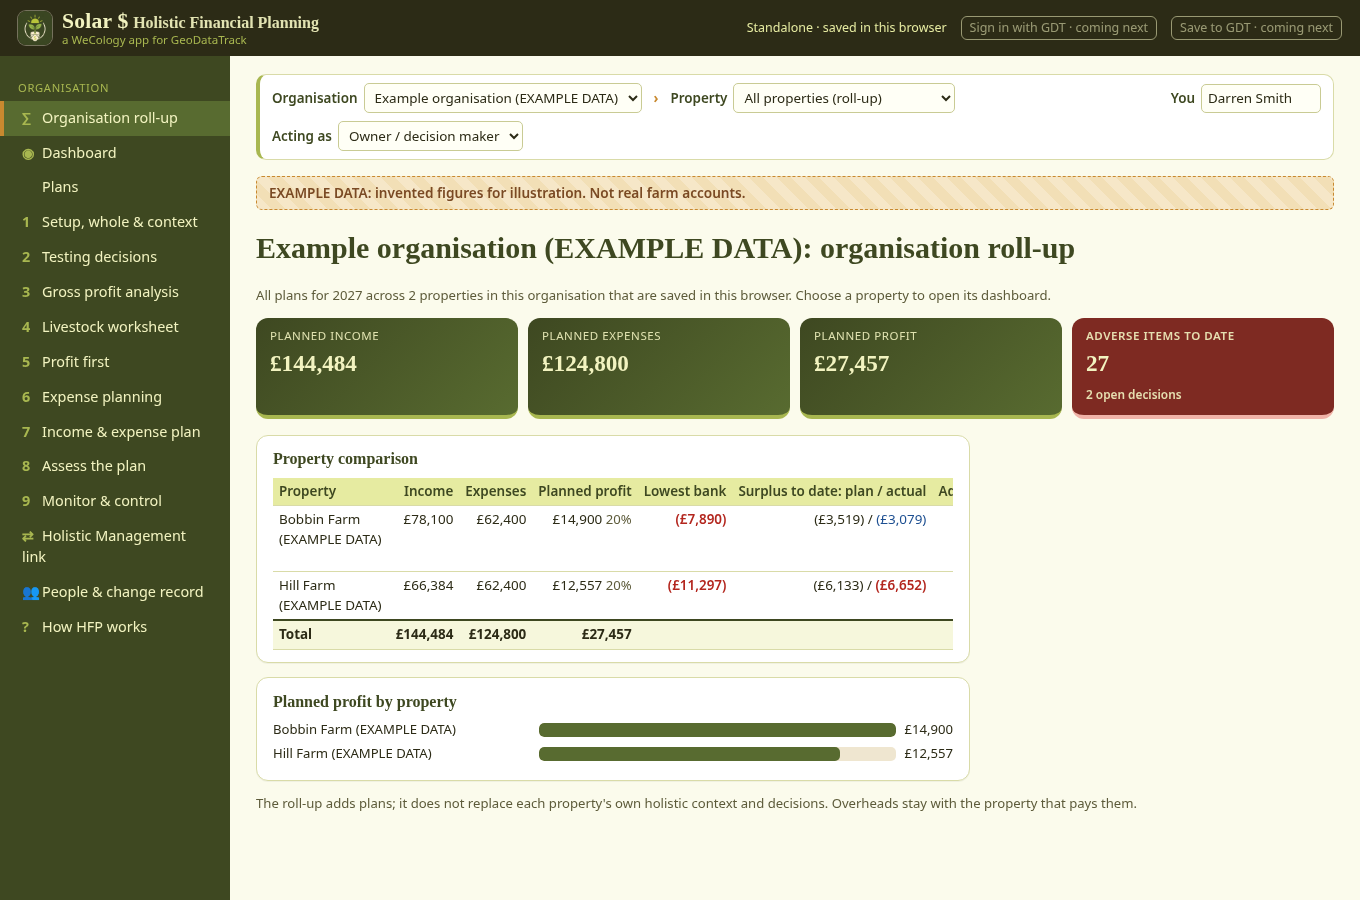Click the Total income value £144,484
Image resolution: width=1360 pixels, height=900 pixels.
(x=424, y=634)
